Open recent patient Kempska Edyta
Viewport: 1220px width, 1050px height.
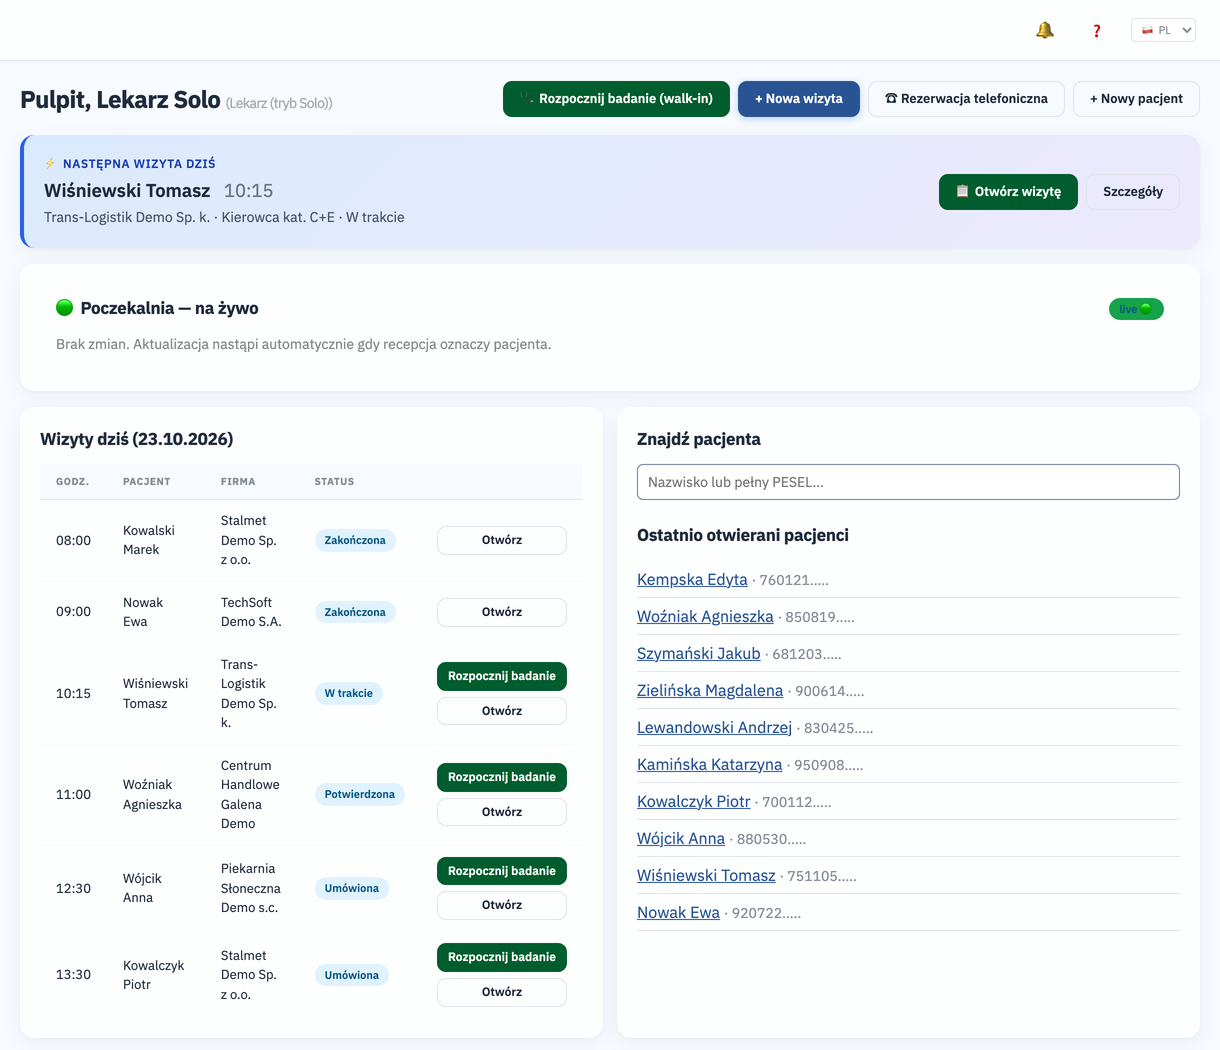692,580
